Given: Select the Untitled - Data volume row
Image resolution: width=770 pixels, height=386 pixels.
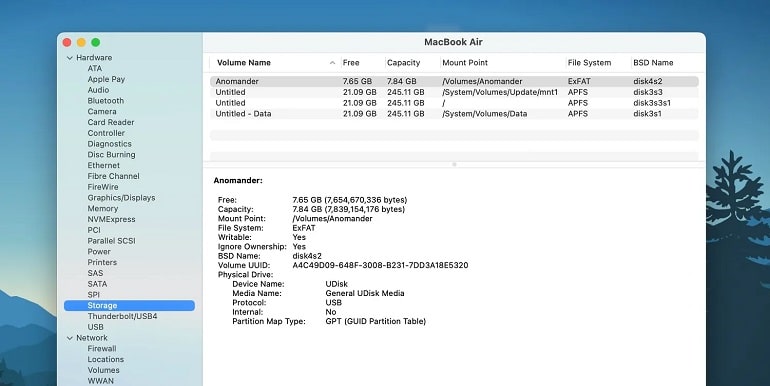Looking at the screenshot, I should pos(454,114).
